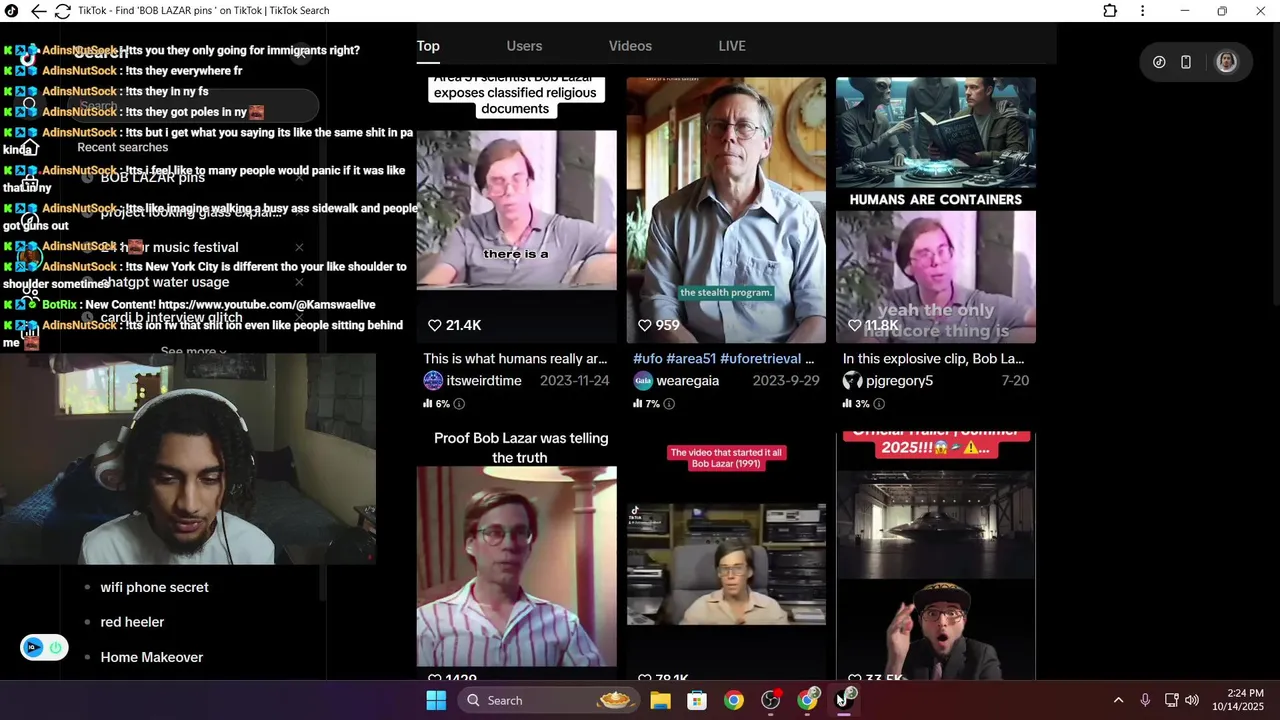This screenshot has height=720, width=1280.
Task: Open Google Chrome from the taskbar
Action: click(x=734, y=700)
